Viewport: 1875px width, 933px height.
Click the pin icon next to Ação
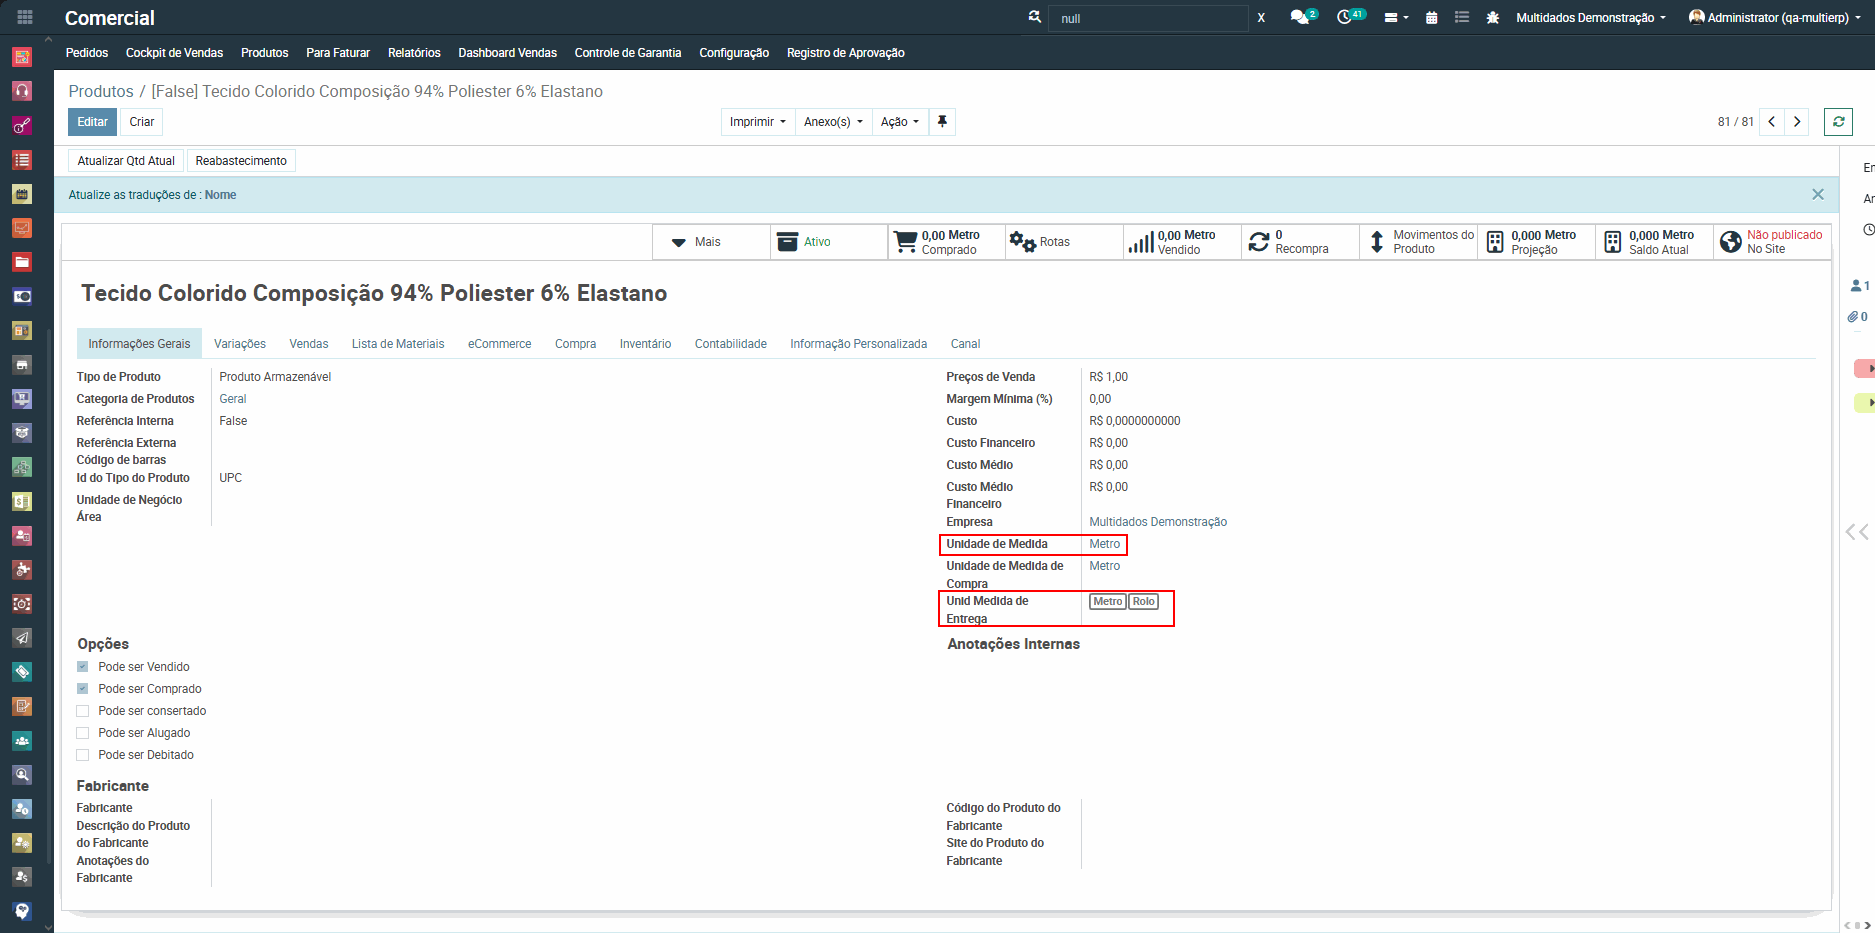pyautogui.click(x=942, y=122)
